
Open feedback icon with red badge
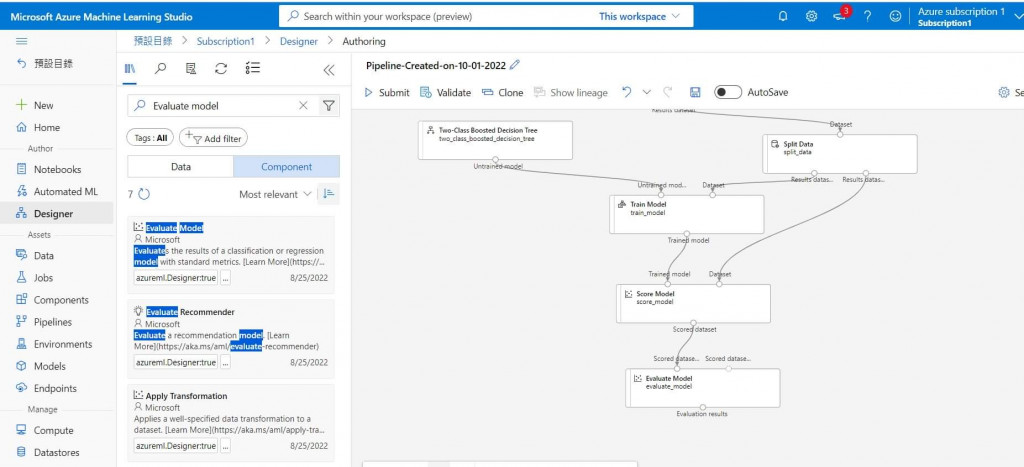(x=840, y=16)
